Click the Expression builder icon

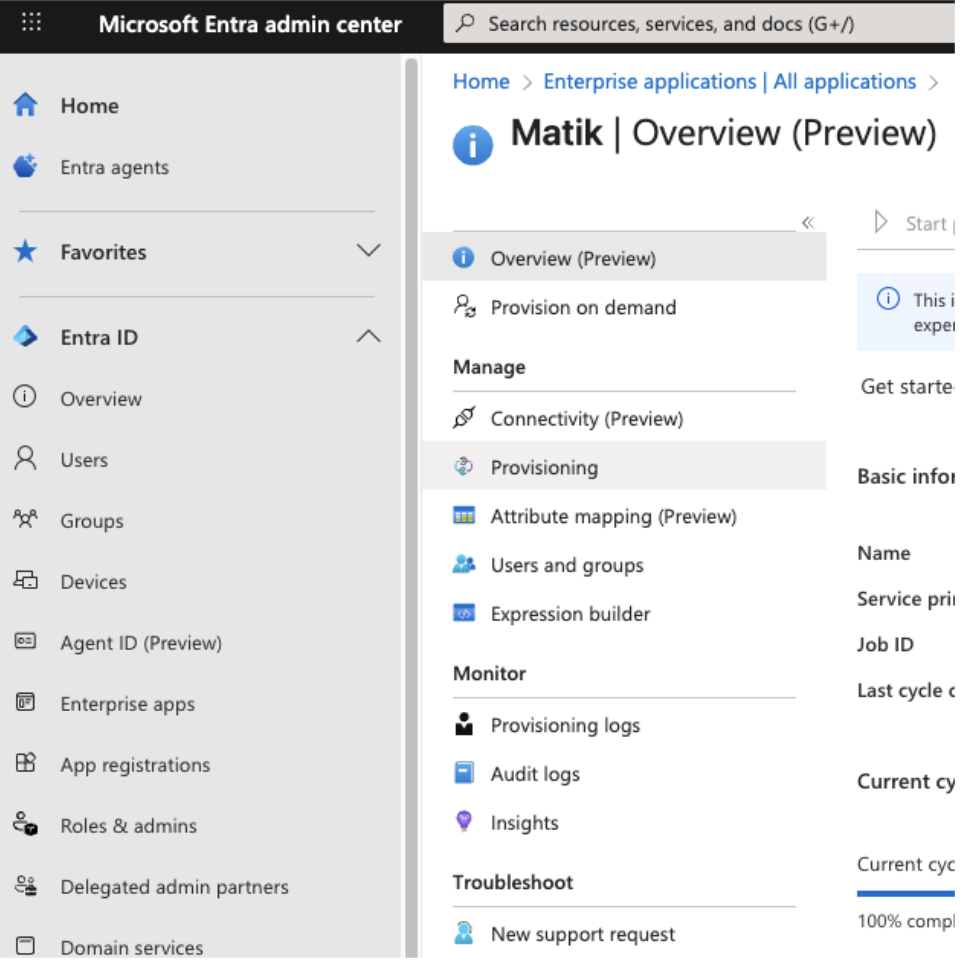[x=464, y=614]
